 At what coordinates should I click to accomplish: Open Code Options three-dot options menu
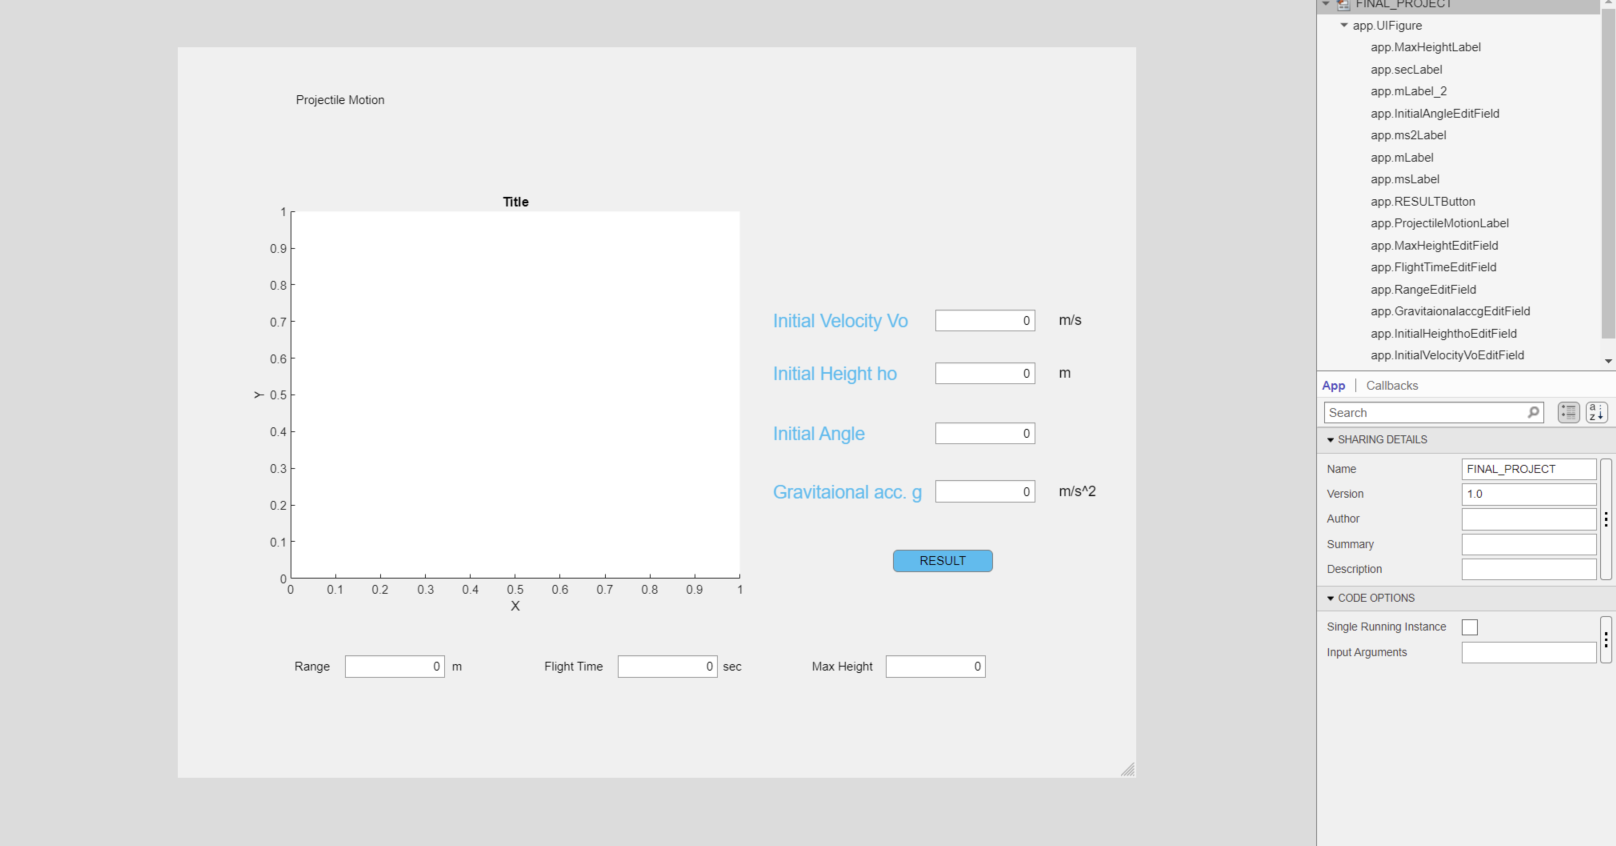pyautogui.click(x=1606, y=639)
